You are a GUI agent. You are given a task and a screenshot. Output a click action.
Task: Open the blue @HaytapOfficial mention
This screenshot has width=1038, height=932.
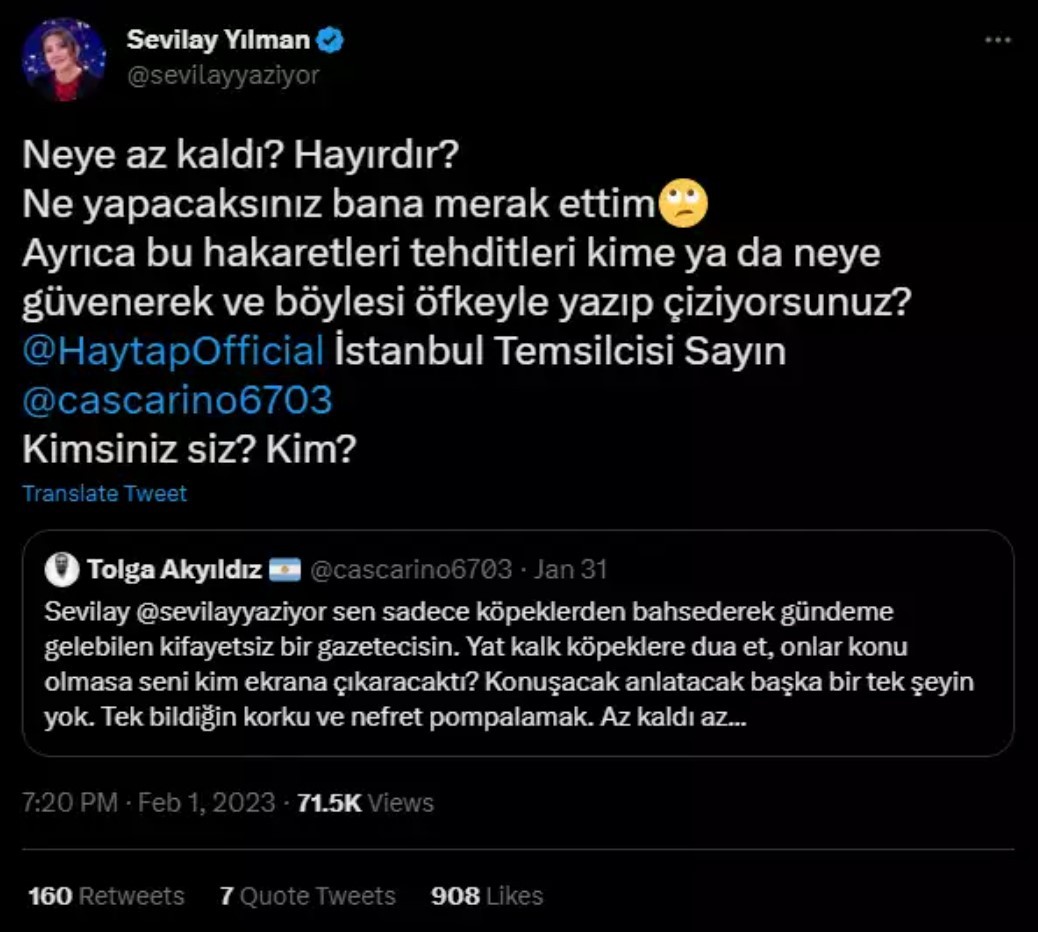coord(173,351)
